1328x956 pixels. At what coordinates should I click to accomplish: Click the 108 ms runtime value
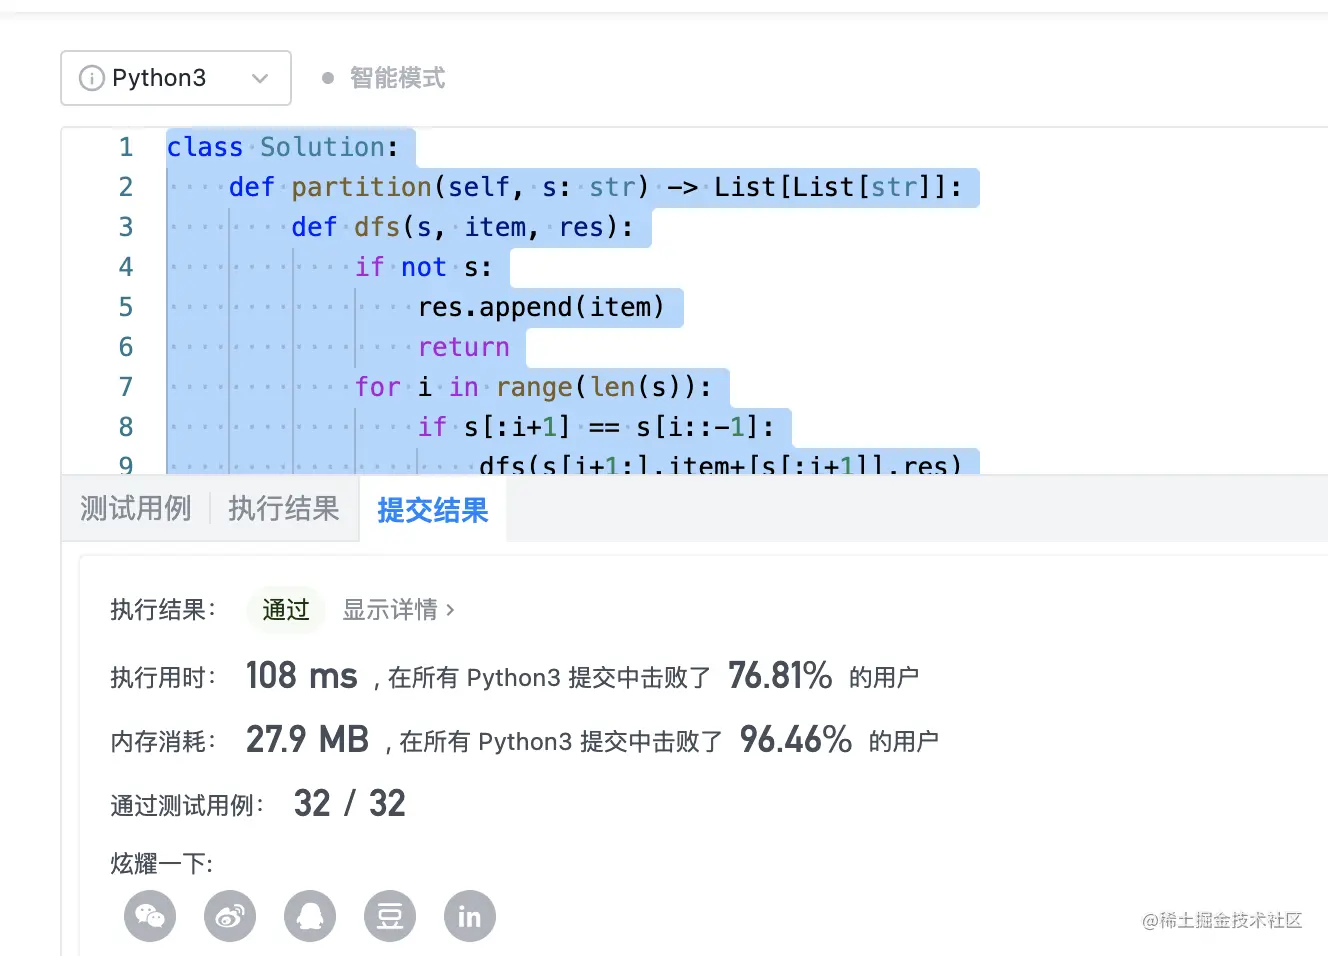302,676
